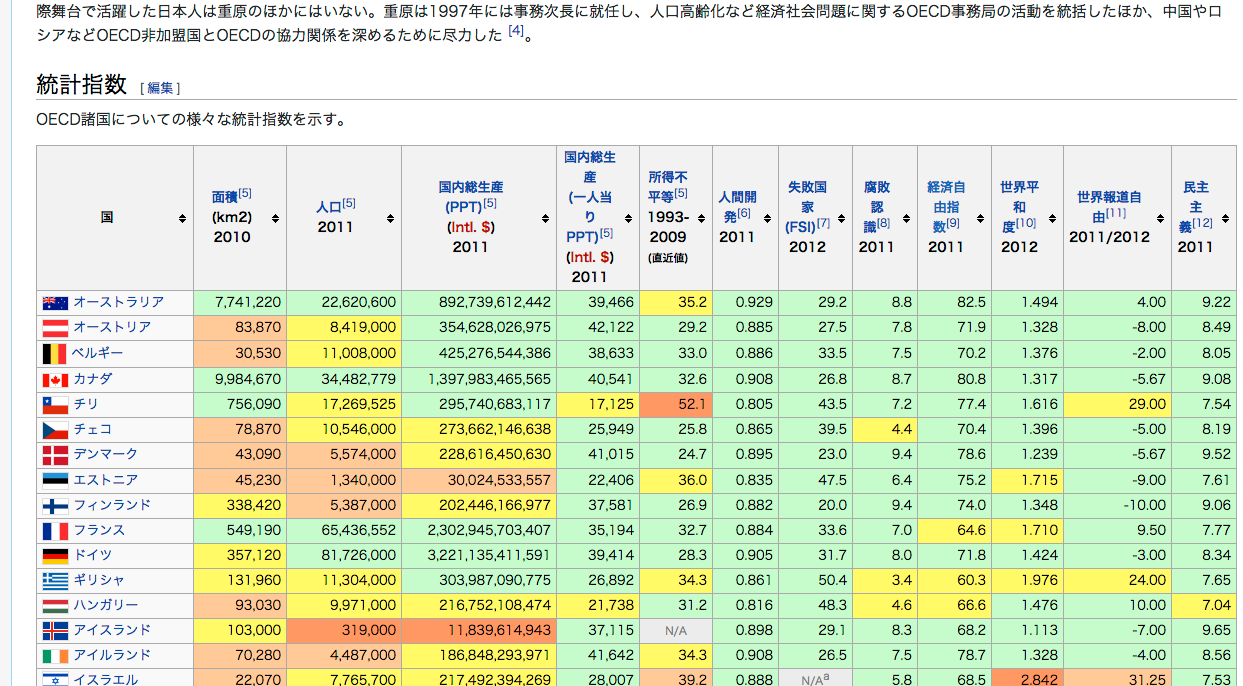This screenshot has width=1243, height=686.
Task: Click the France tricolor flag icon
Action: [55, 530]
